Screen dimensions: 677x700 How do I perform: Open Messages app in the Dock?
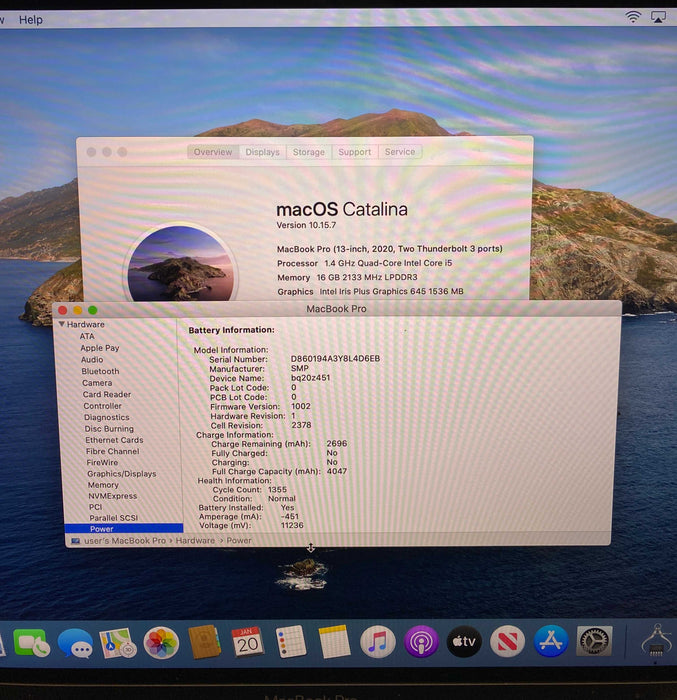(x=75, y=643)
